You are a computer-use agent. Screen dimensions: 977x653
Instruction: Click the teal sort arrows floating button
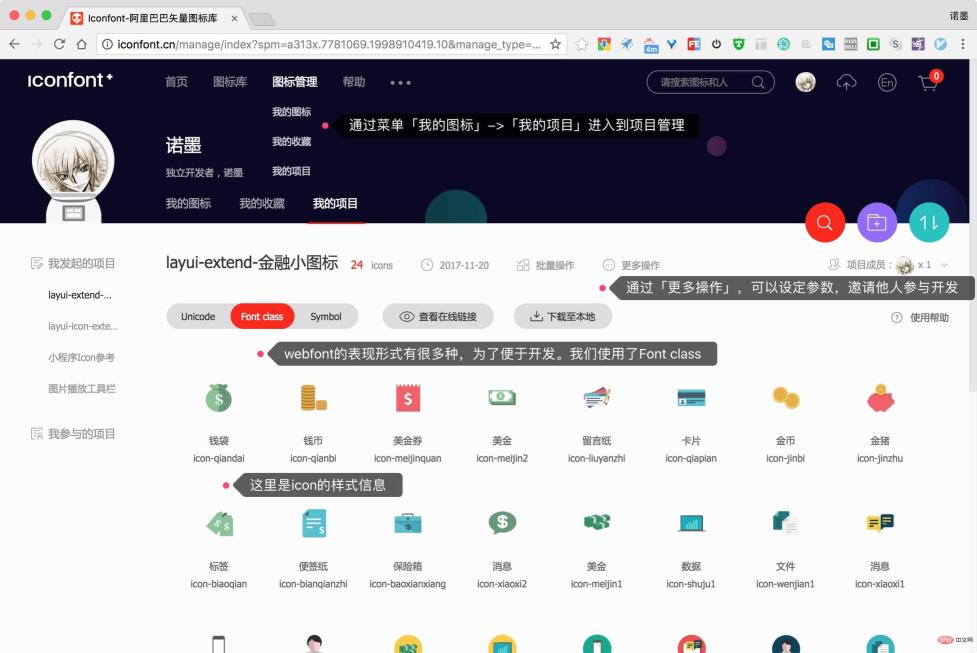coord(929,222)
